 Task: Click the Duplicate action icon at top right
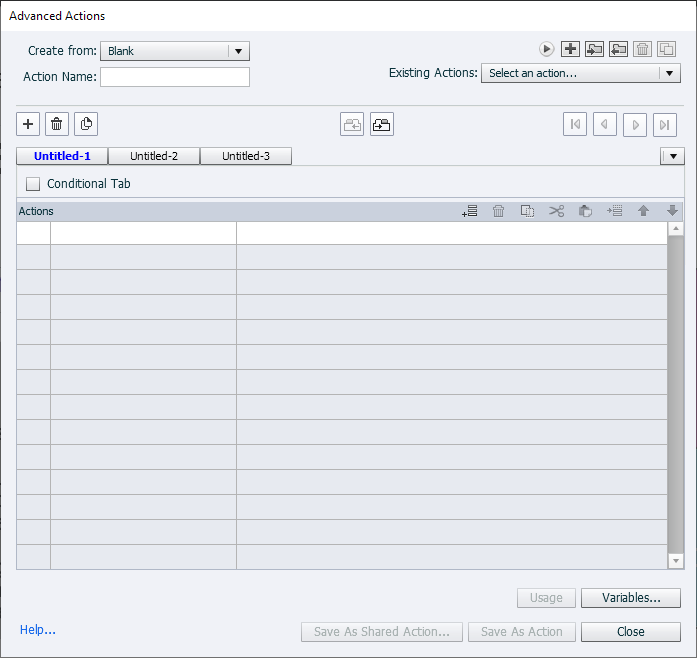tap(666, 49)
